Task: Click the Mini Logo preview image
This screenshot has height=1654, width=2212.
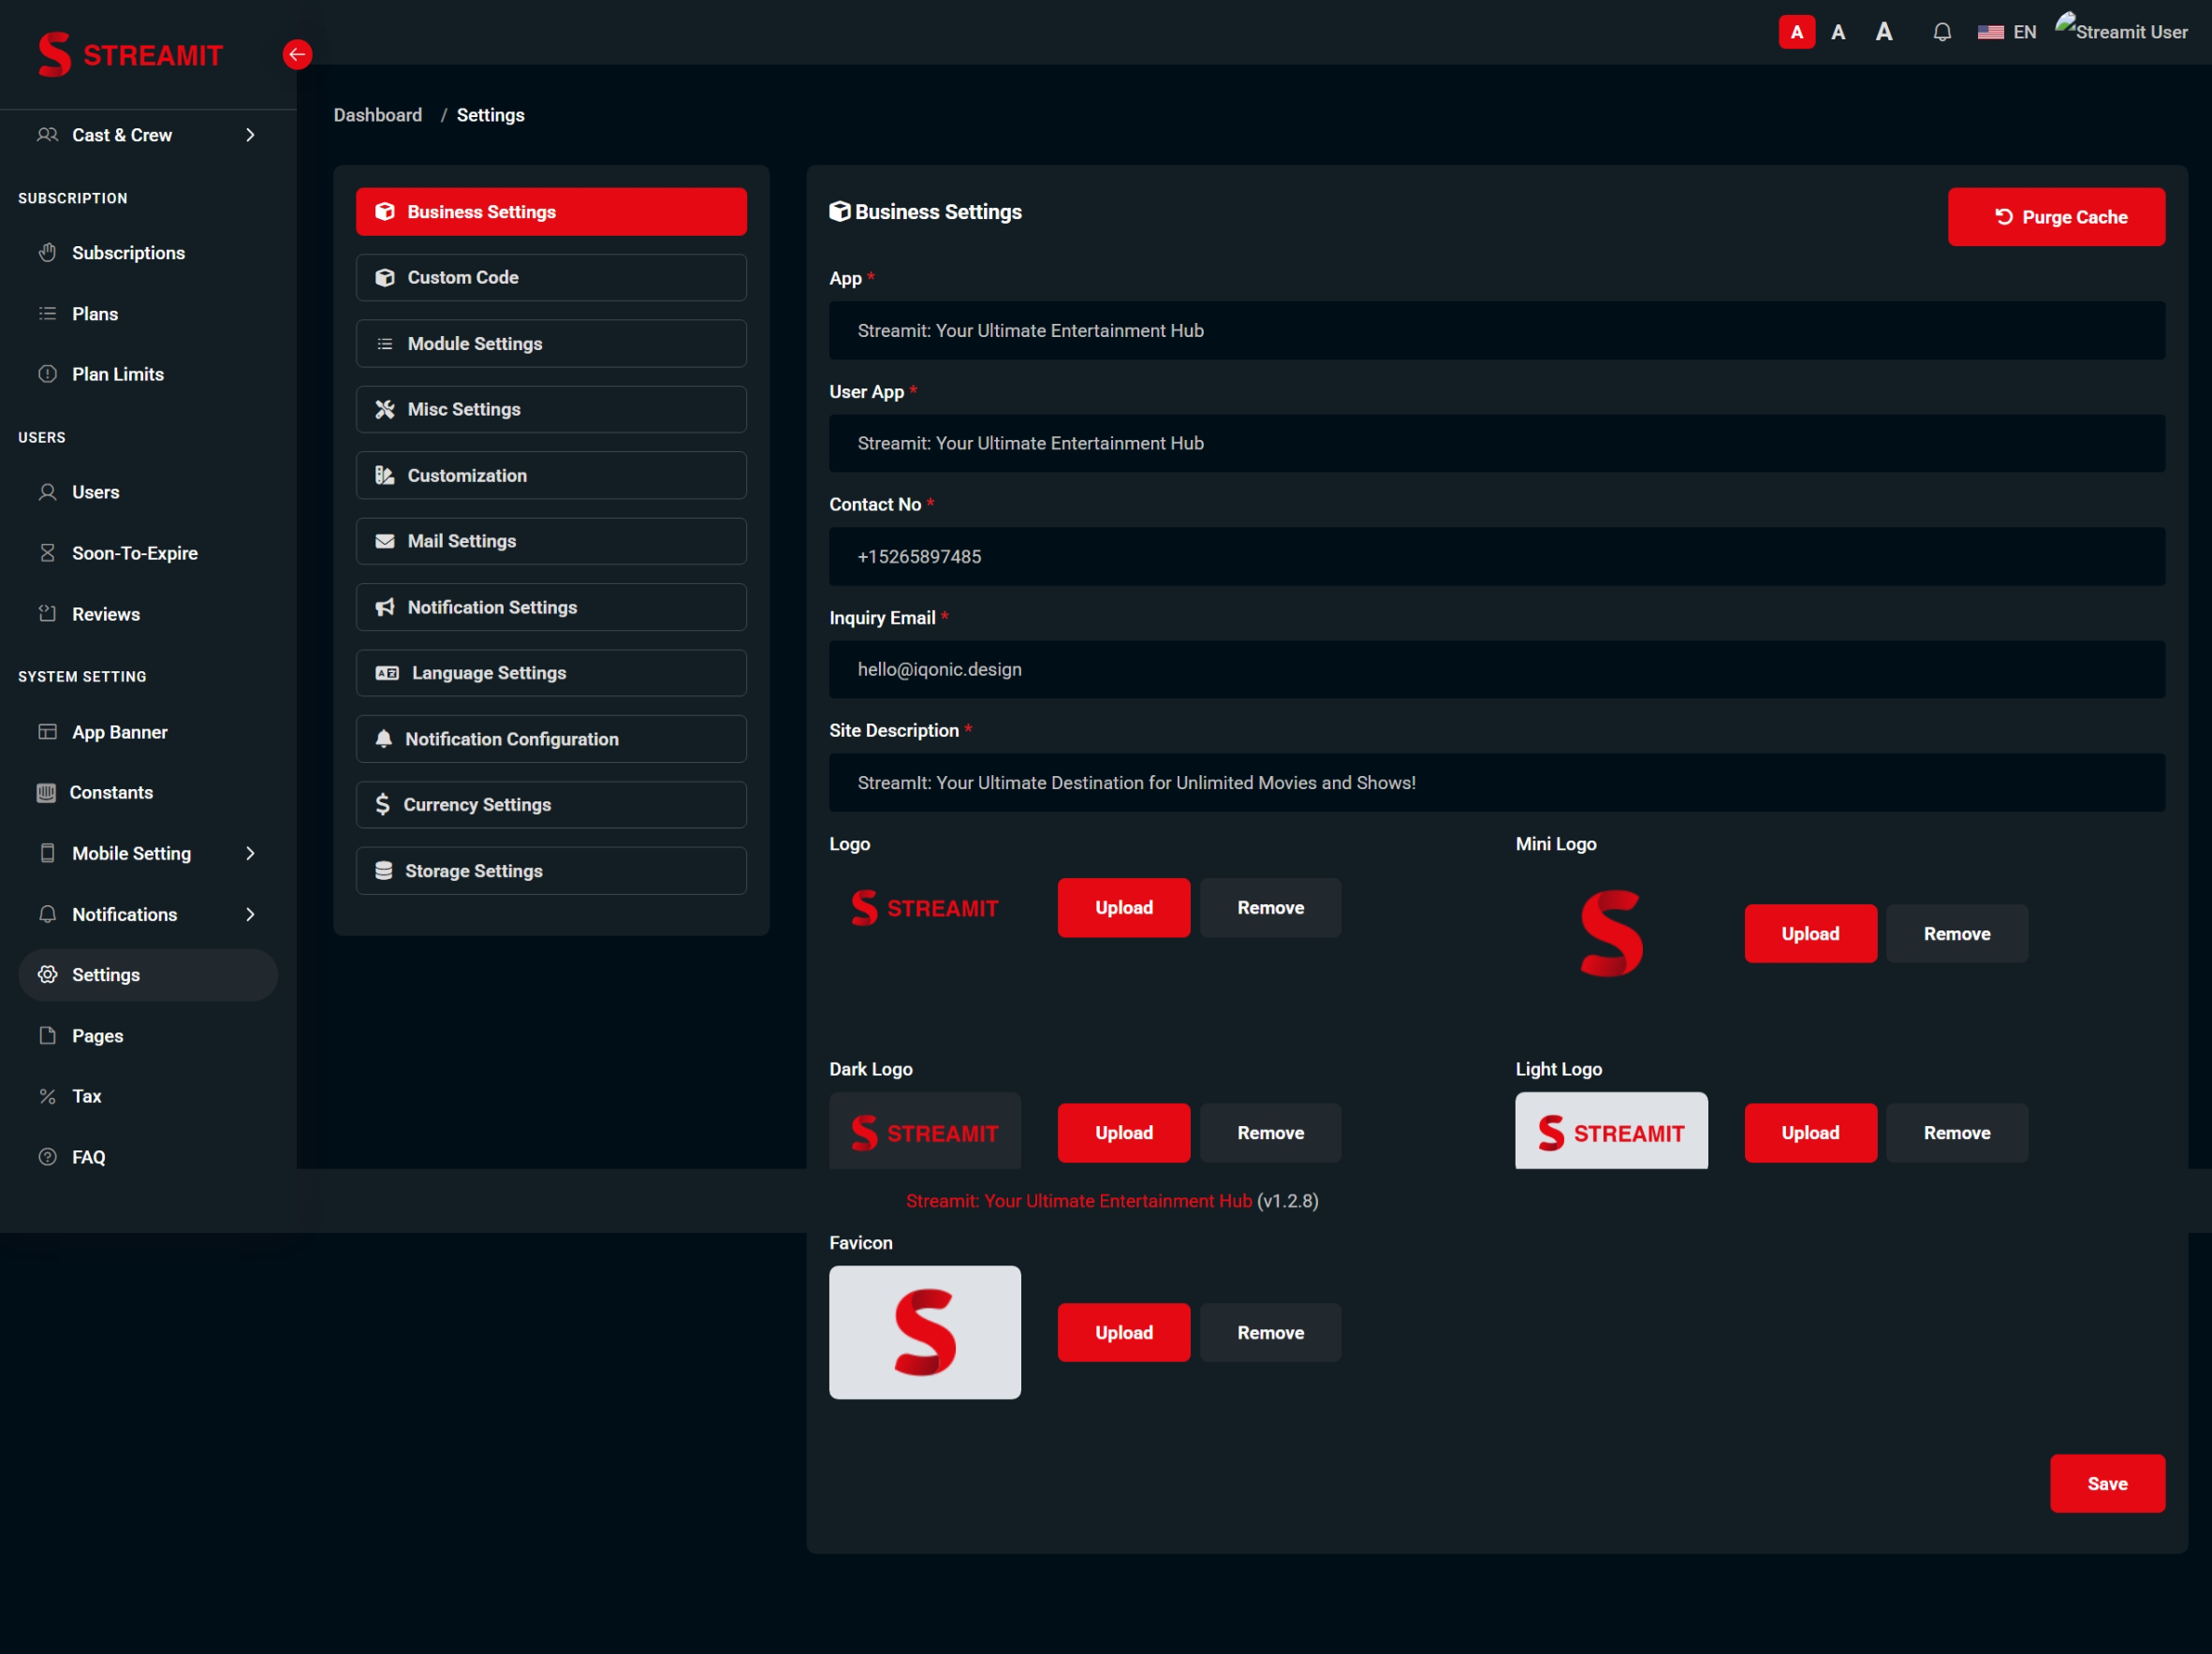Action: click(x=1611, y=934)
